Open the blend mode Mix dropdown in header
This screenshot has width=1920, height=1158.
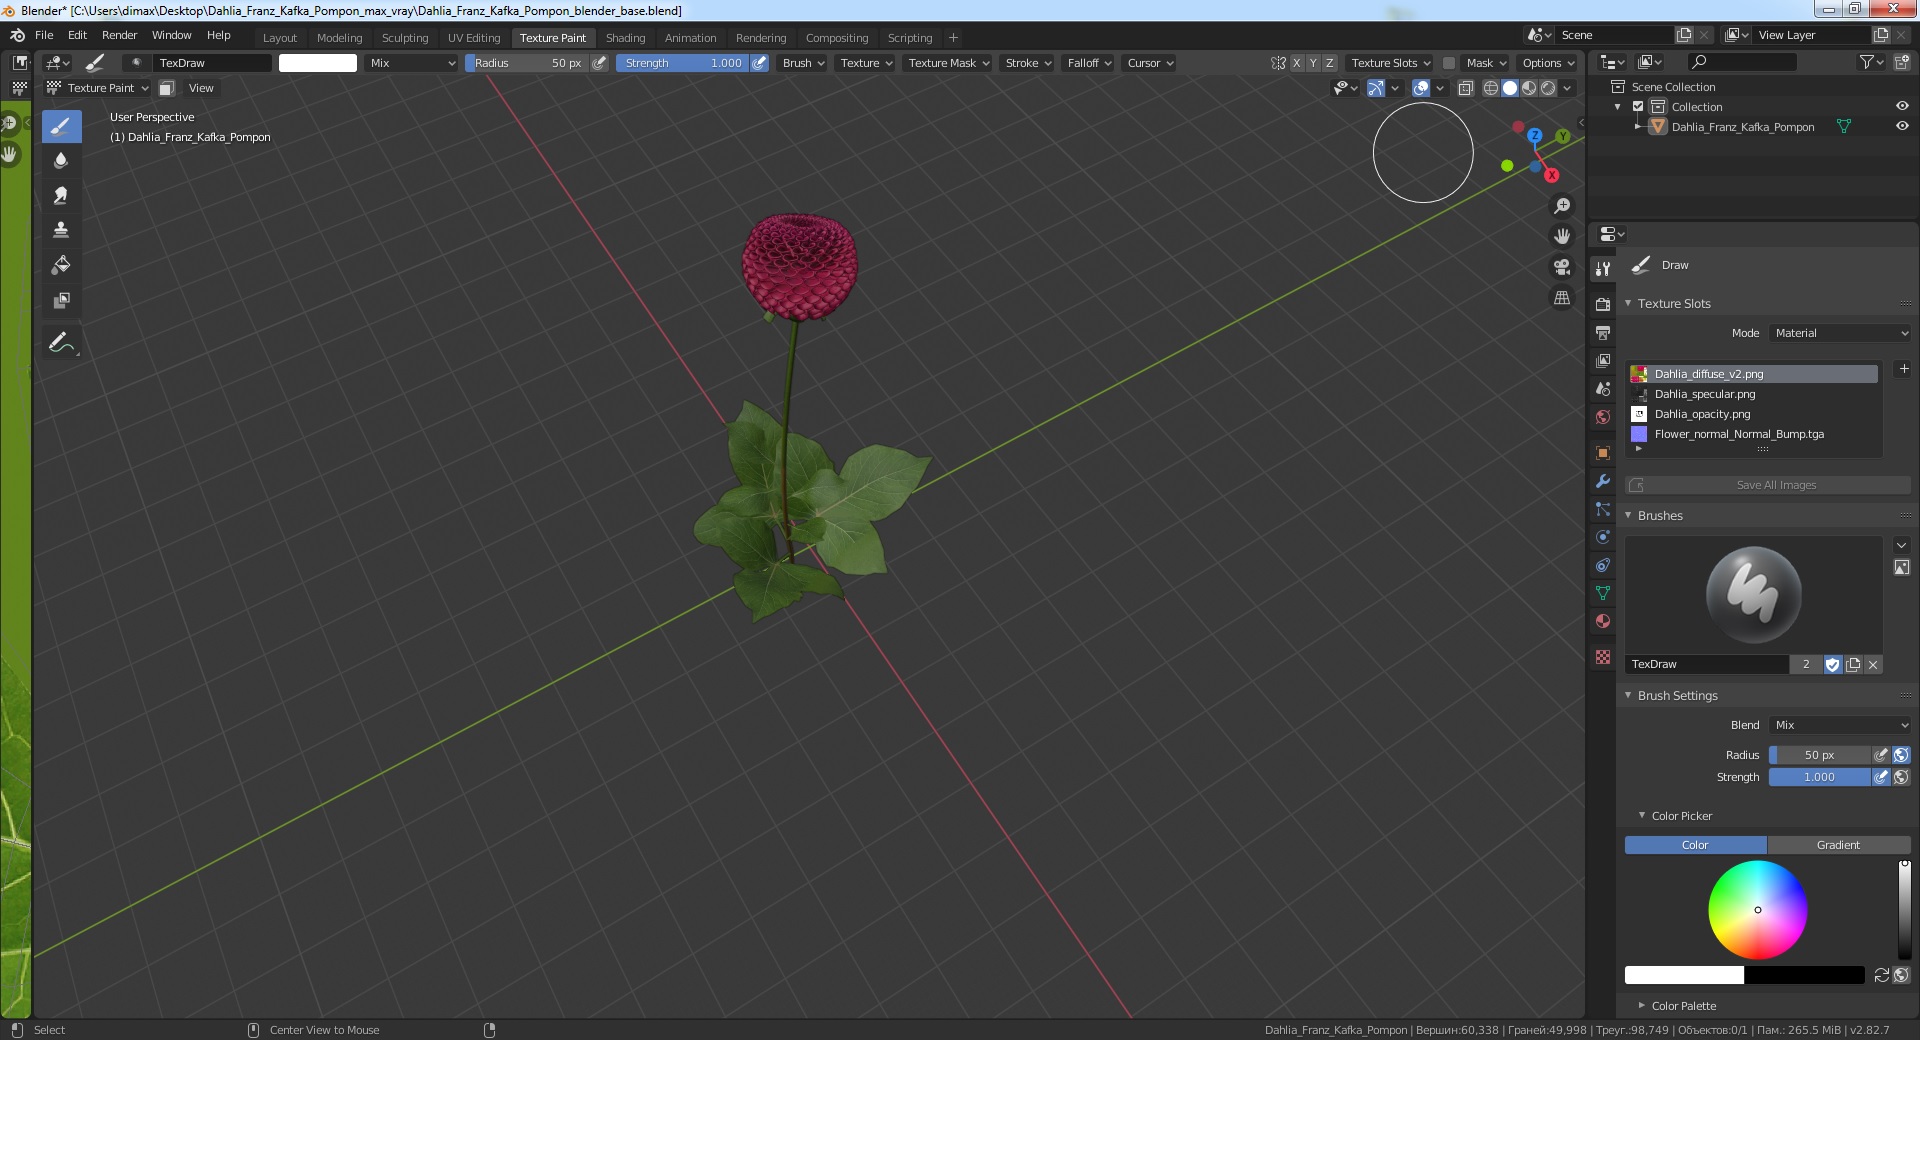pyautogui.click(x=411, y=63)
